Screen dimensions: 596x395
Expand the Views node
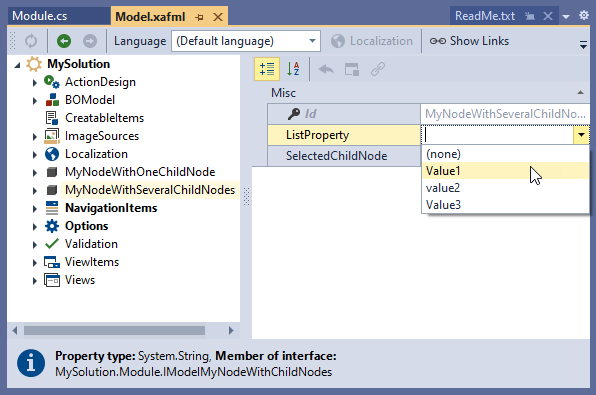coord(35,281)
